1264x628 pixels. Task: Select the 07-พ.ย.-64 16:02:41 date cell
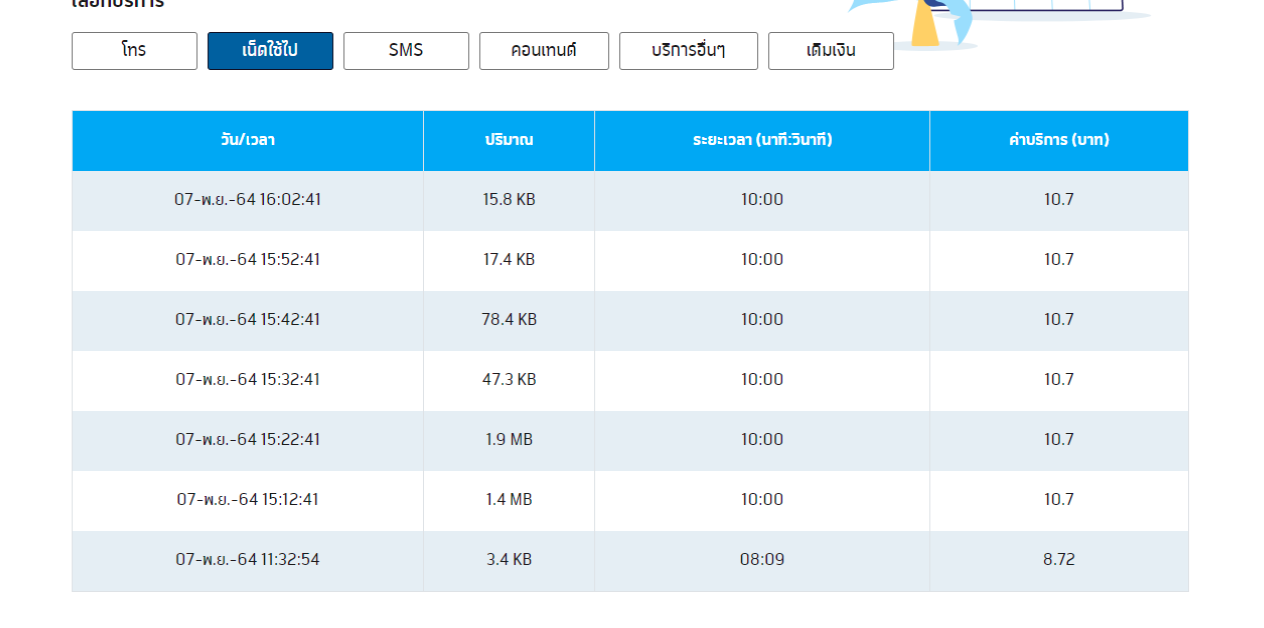click(248, 200)
